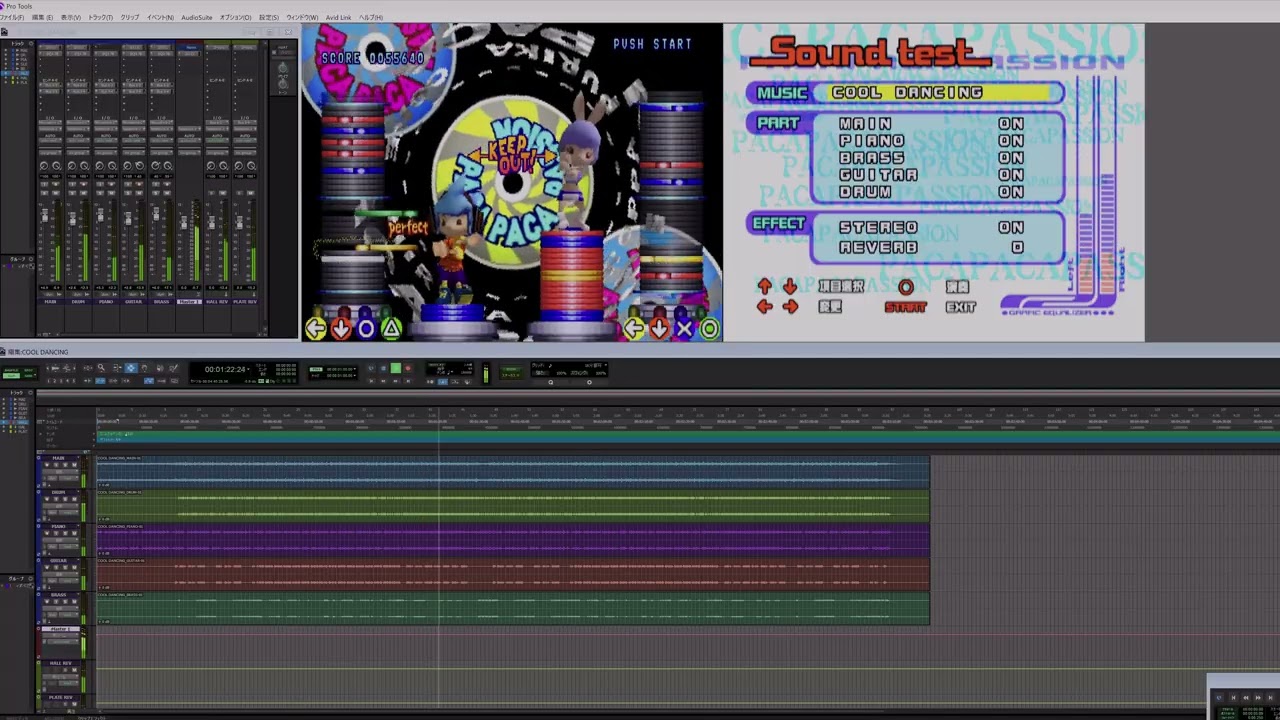This screenshot has height=720, width=1280.
Task: Adjust the MAIN channel fader in Mix window
Action: point(45,215)
